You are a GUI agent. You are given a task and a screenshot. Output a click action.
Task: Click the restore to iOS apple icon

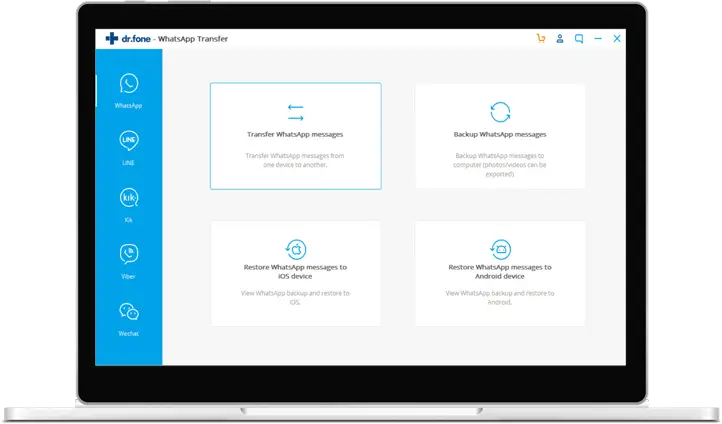pos(296,250)
